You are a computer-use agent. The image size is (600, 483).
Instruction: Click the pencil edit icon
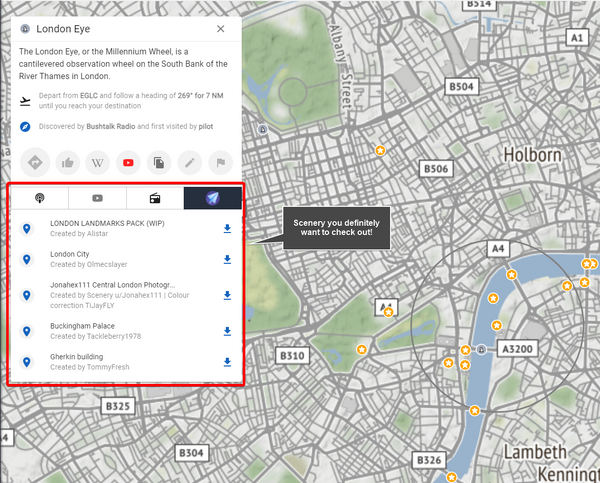coord(189,162)
